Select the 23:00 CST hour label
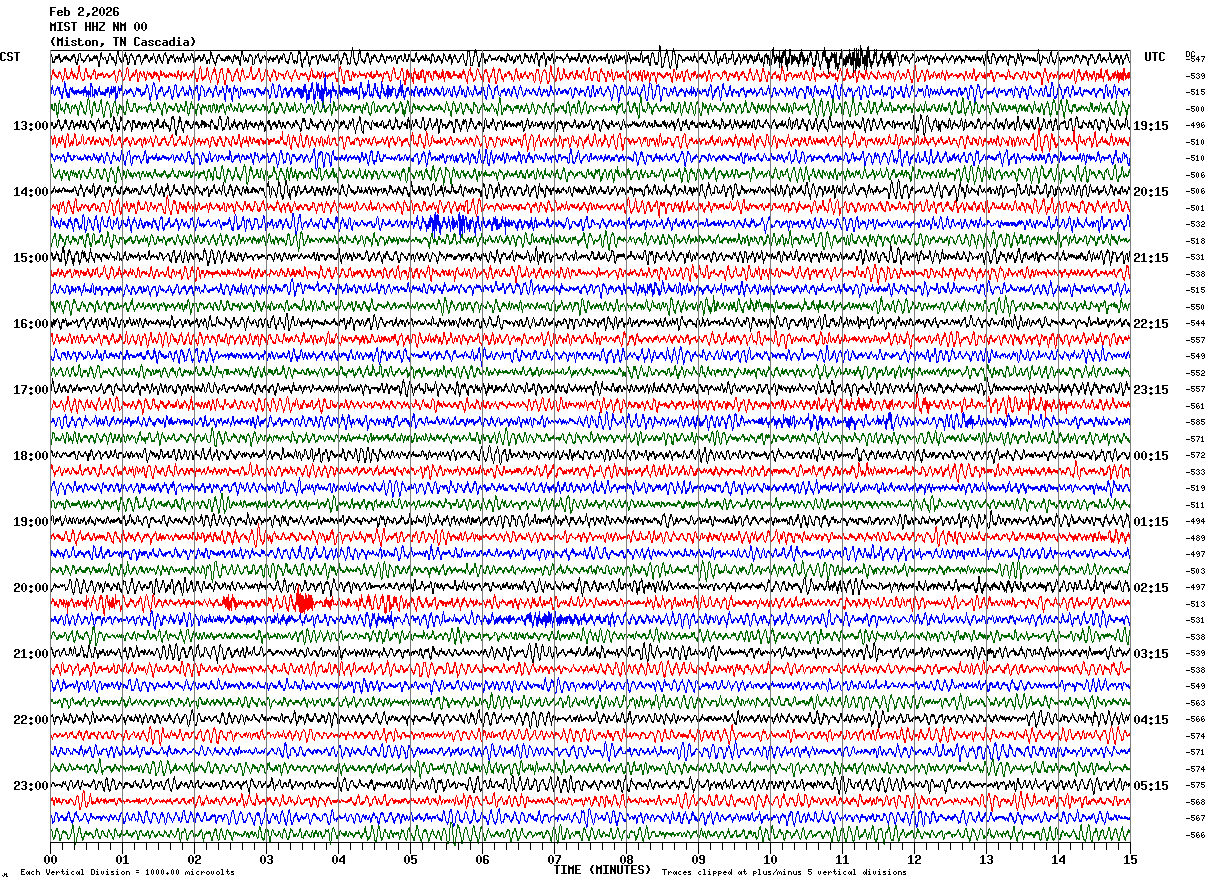The image size is (1210, 886). (31, 785)
